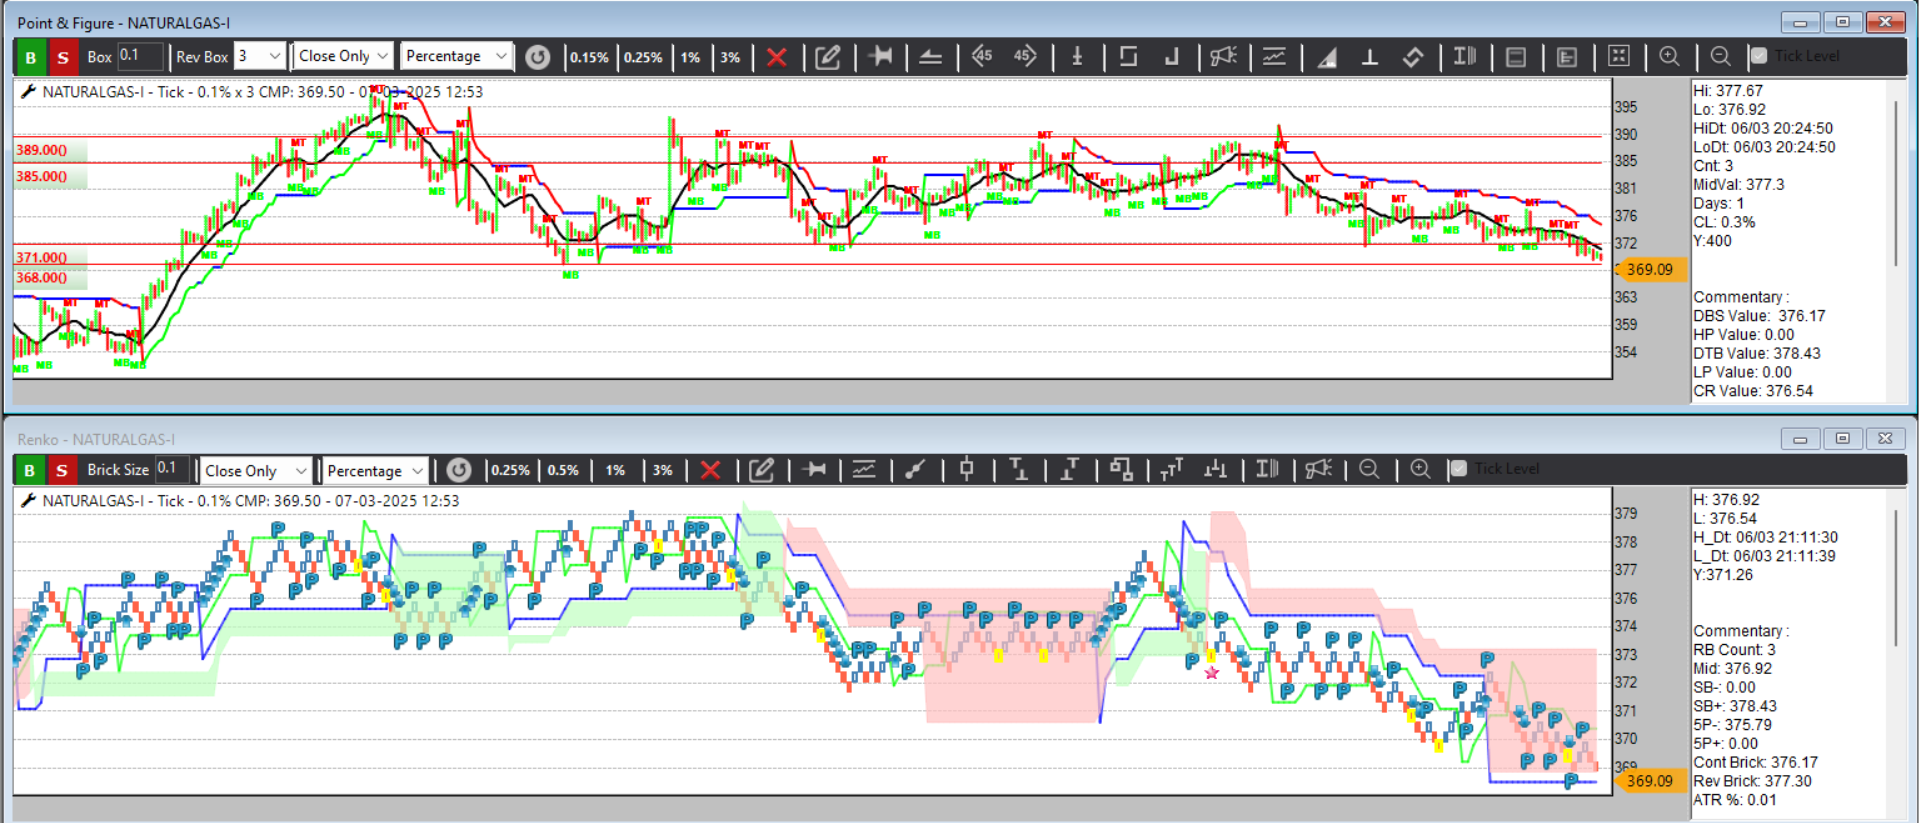1919x823 pixels.
Task: Click the single brick candle icon in Renko
Action: click(x=966, y=469)
